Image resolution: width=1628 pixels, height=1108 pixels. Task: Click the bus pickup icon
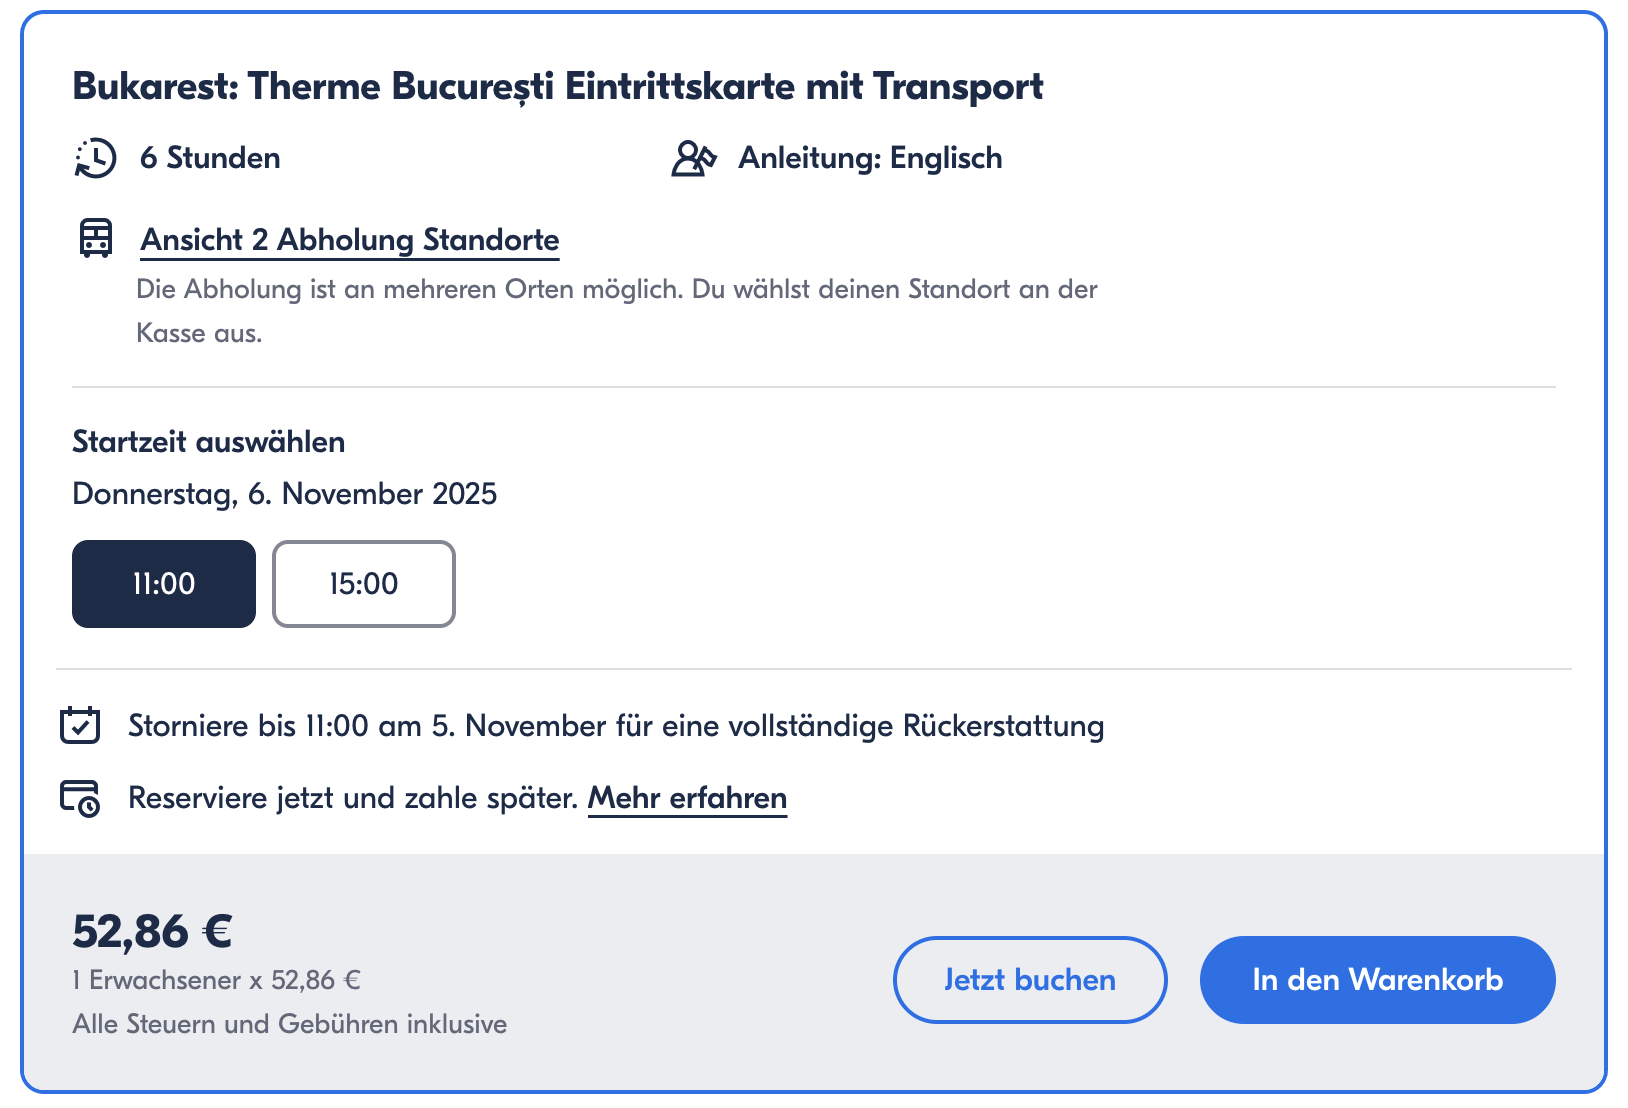point(96,239)
